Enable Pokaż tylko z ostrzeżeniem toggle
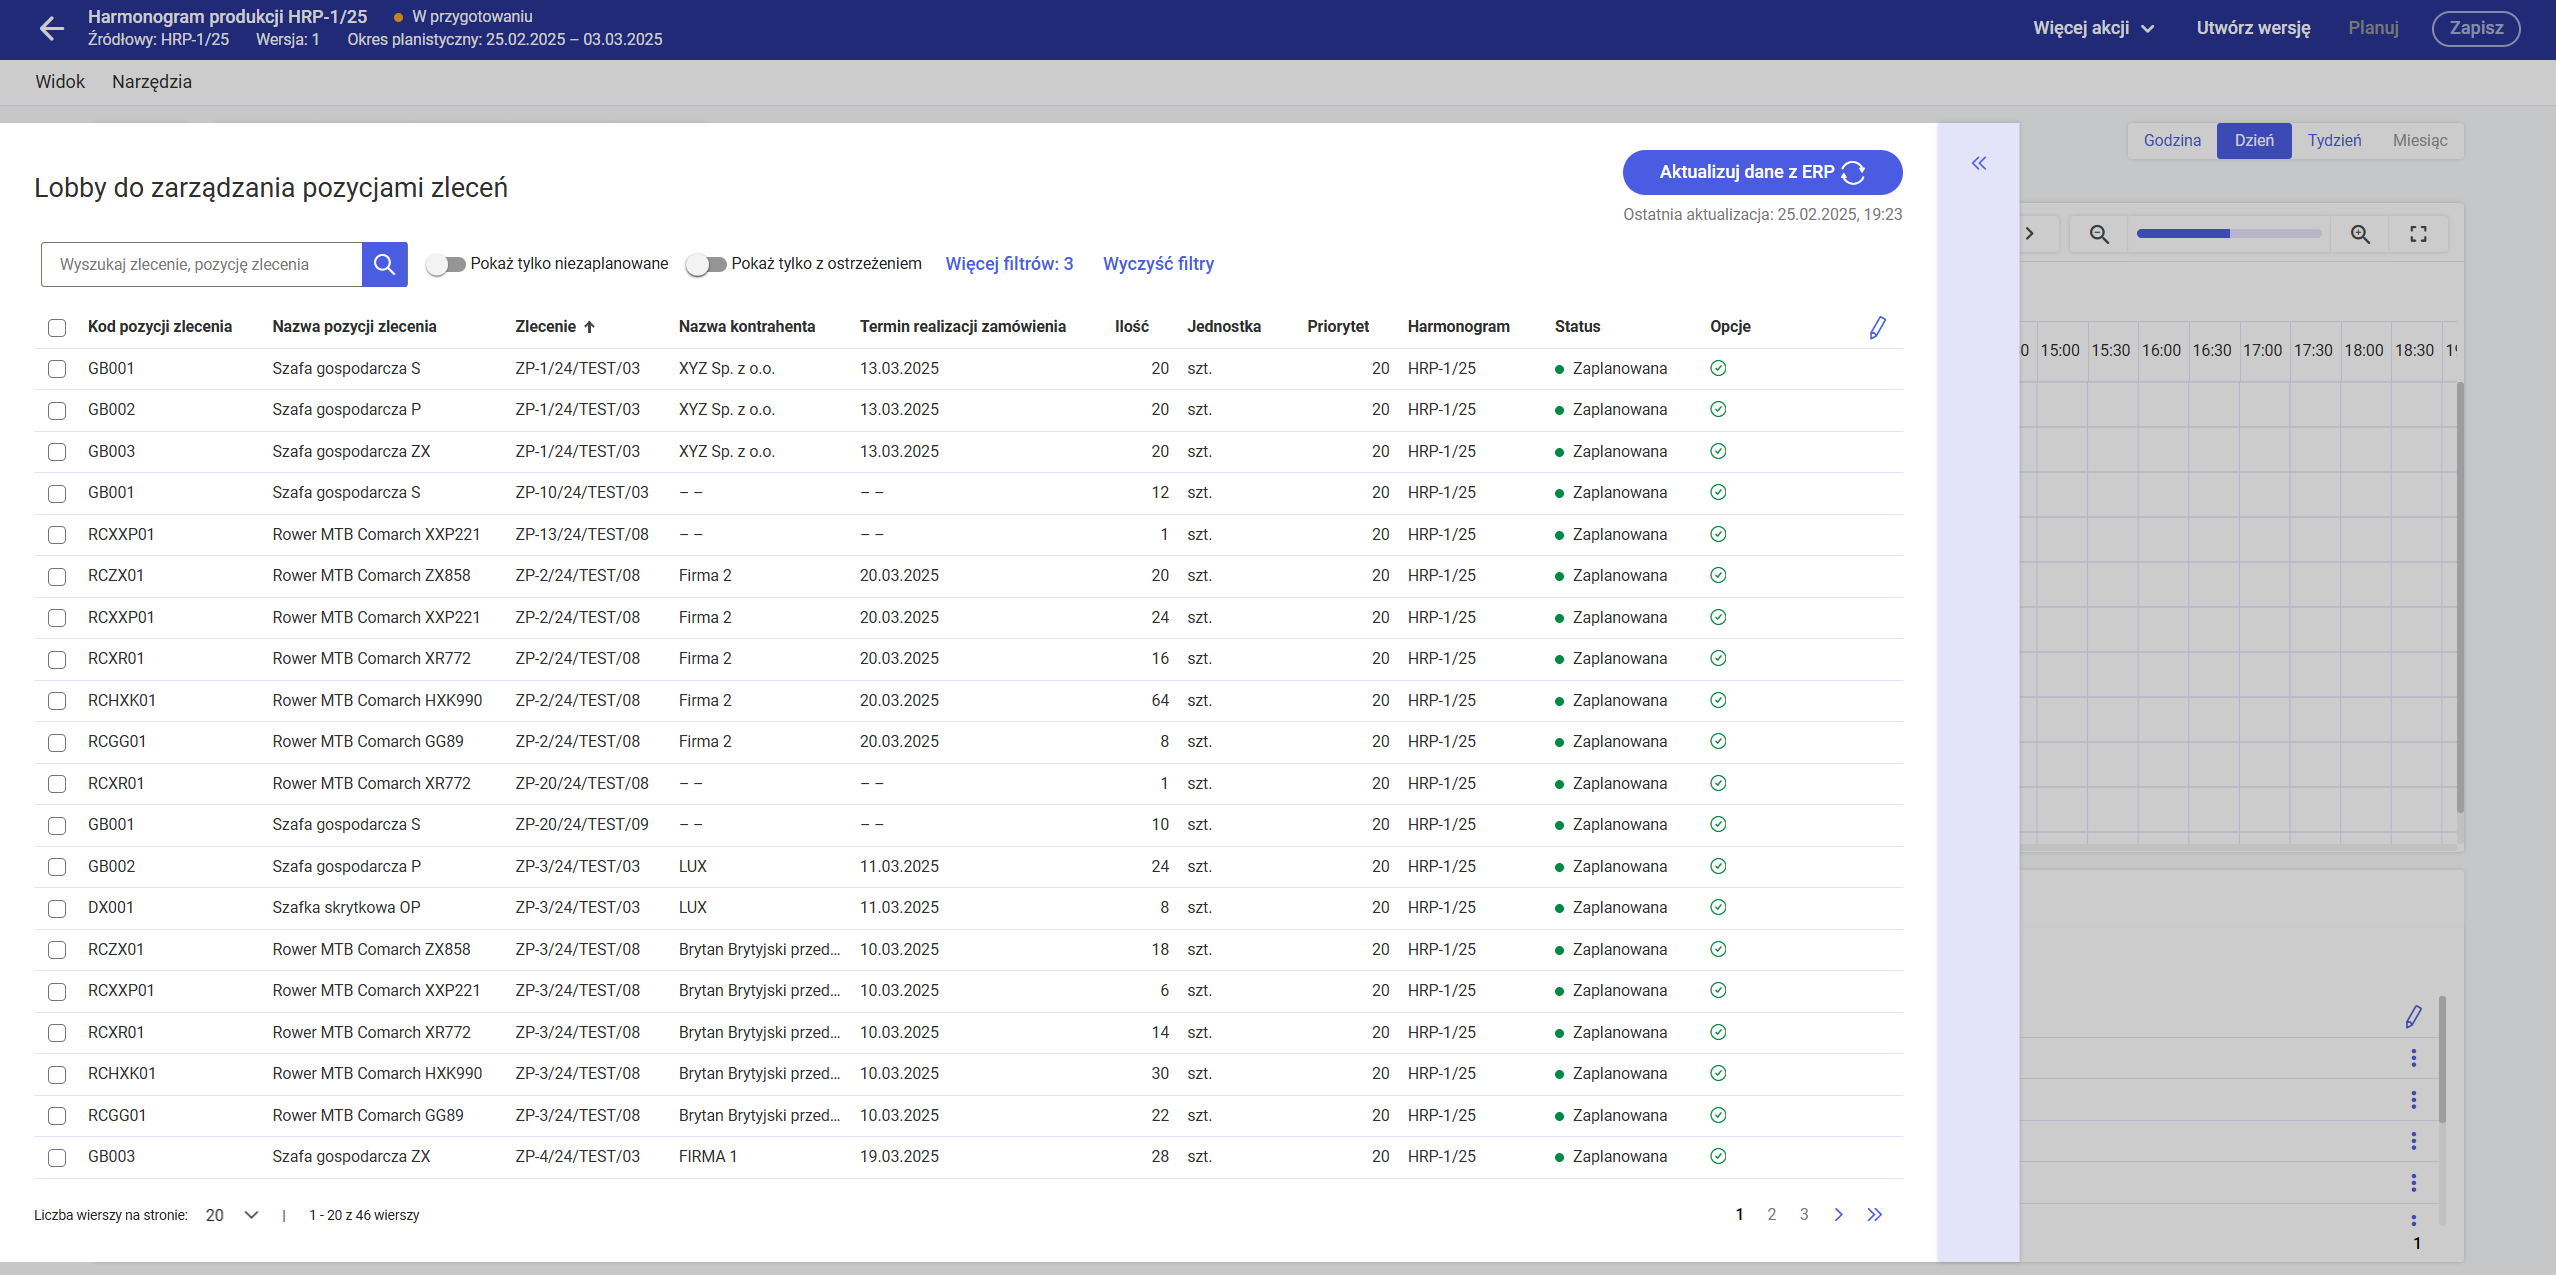This screenshot has width=2556, height=1275. point(706,264)
